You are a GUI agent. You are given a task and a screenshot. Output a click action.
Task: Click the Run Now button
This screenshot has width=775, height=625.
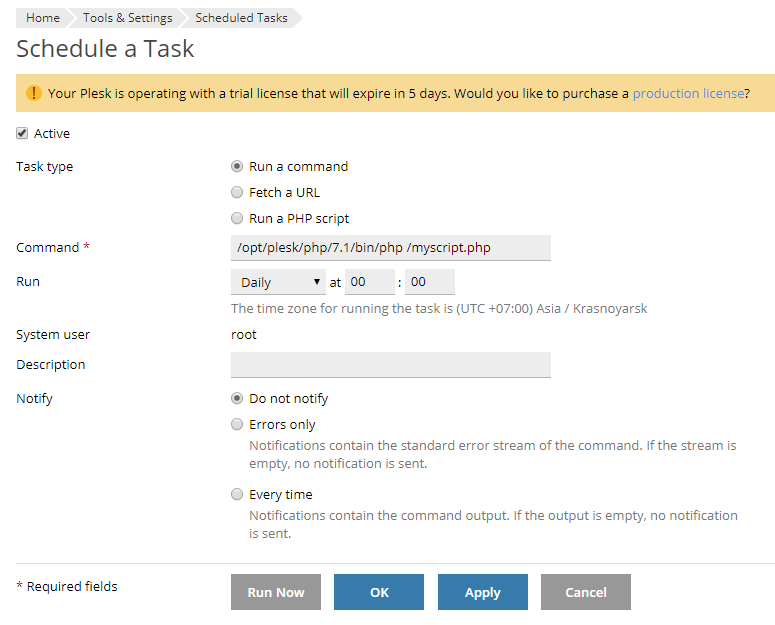coord(276,592)
